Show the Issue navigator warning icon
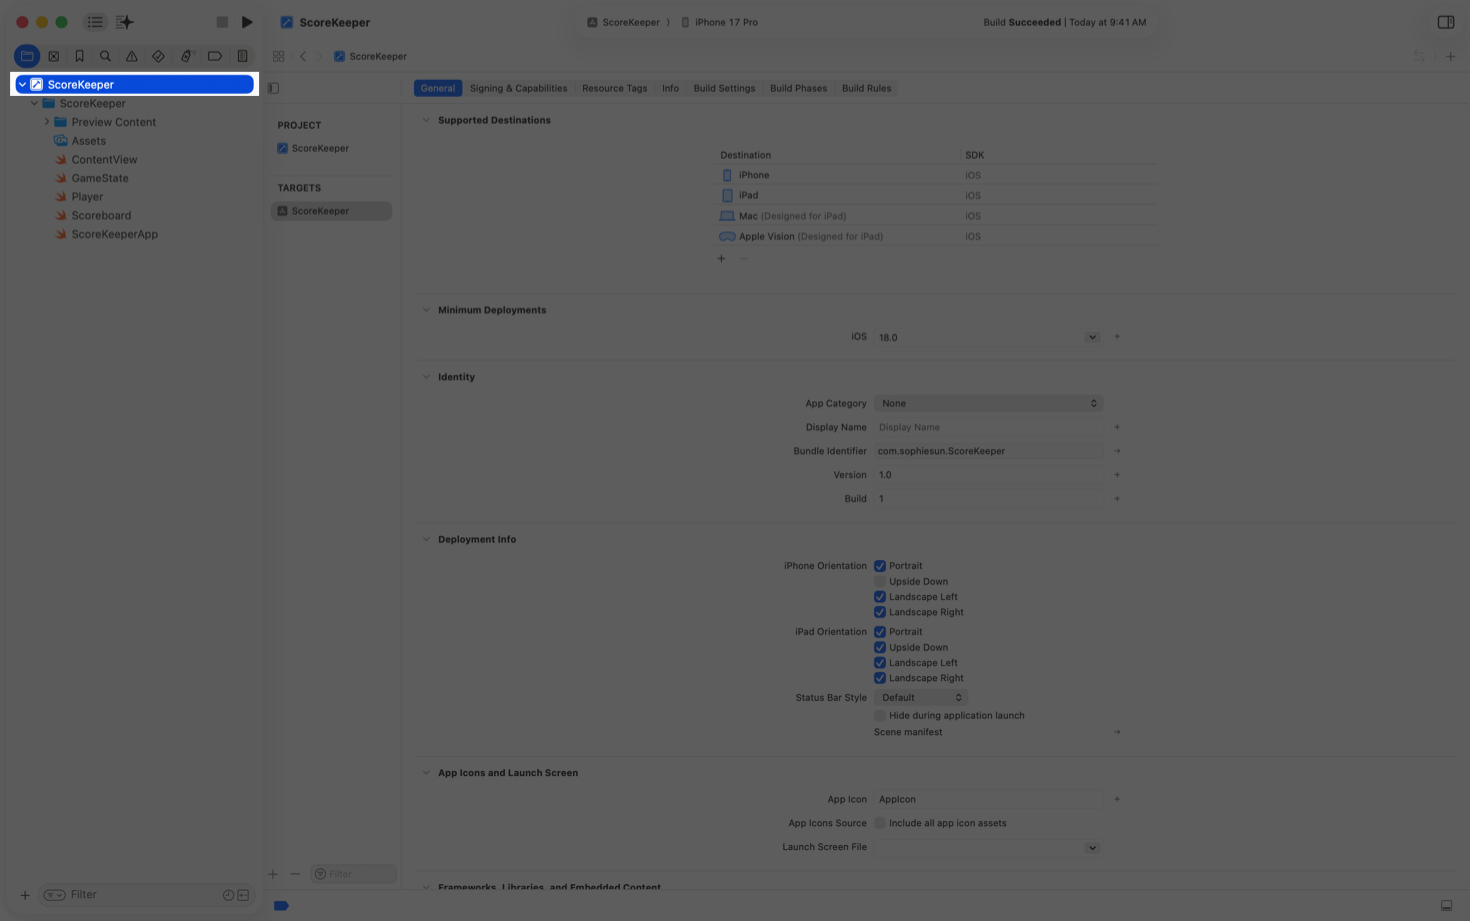Screen dimensions: 1470x921 click(132, 56)
